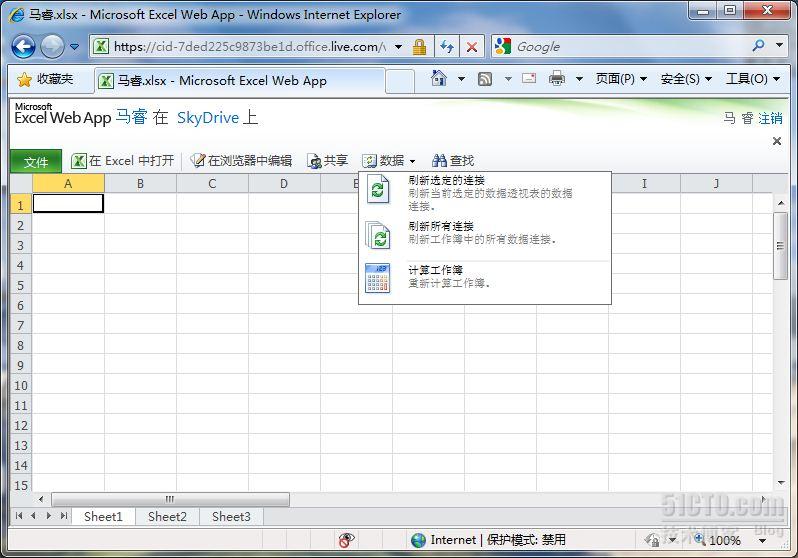Expand the address bar history dropdown
This screenshot has height=558, width=798.
tap(398, 47)
